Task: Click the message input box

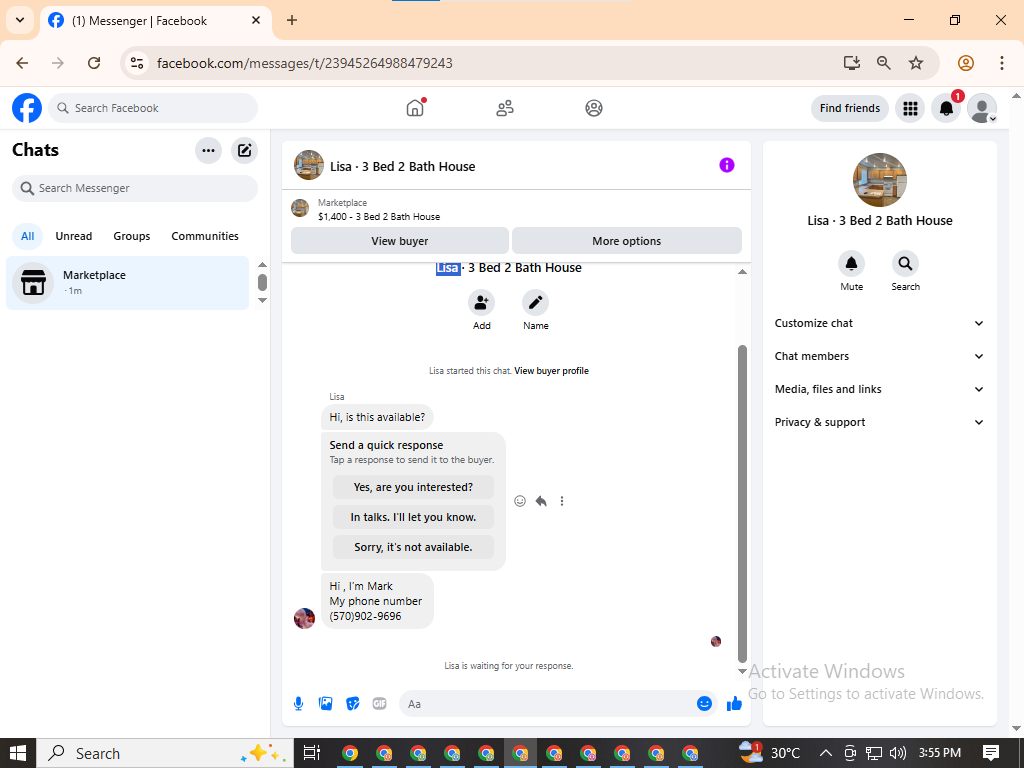Action: [x=549, y=703]
